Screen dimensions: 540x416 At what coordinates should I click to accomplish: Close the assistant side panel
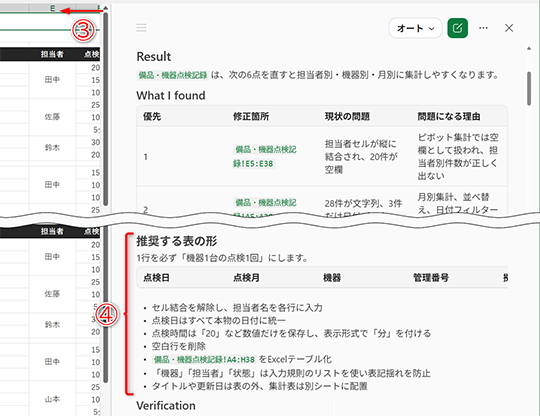tap(509, 28)
